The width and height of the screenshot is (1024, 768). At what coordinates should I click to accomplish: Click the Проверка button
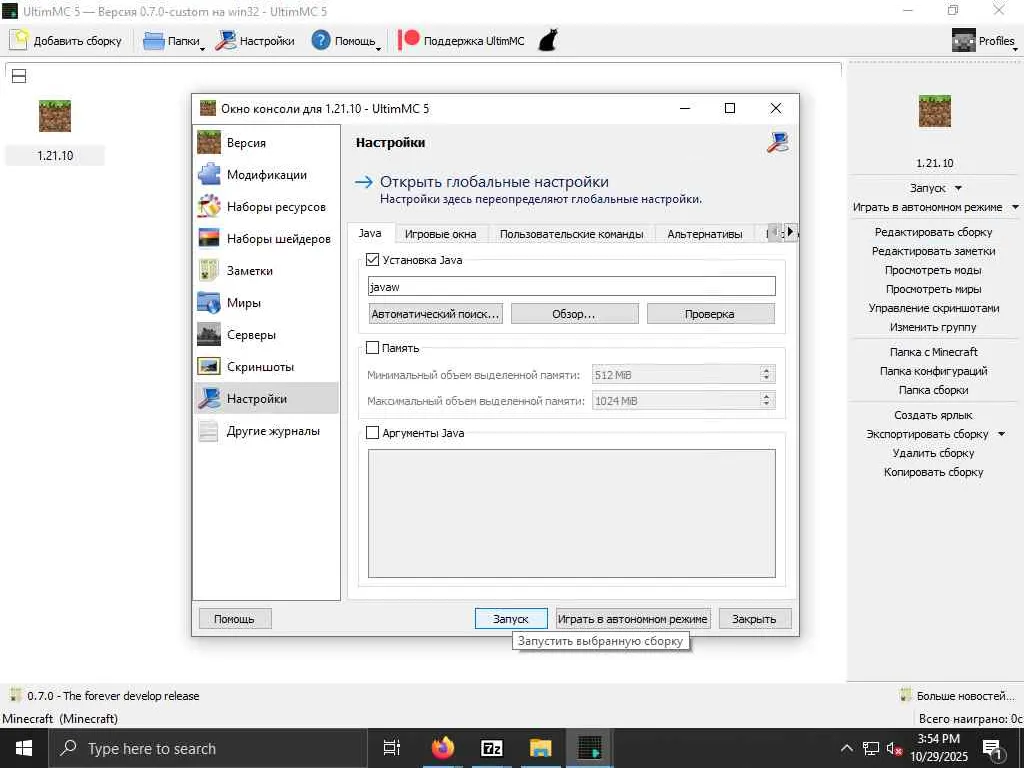pyautogui.click(x=711, y=313)
